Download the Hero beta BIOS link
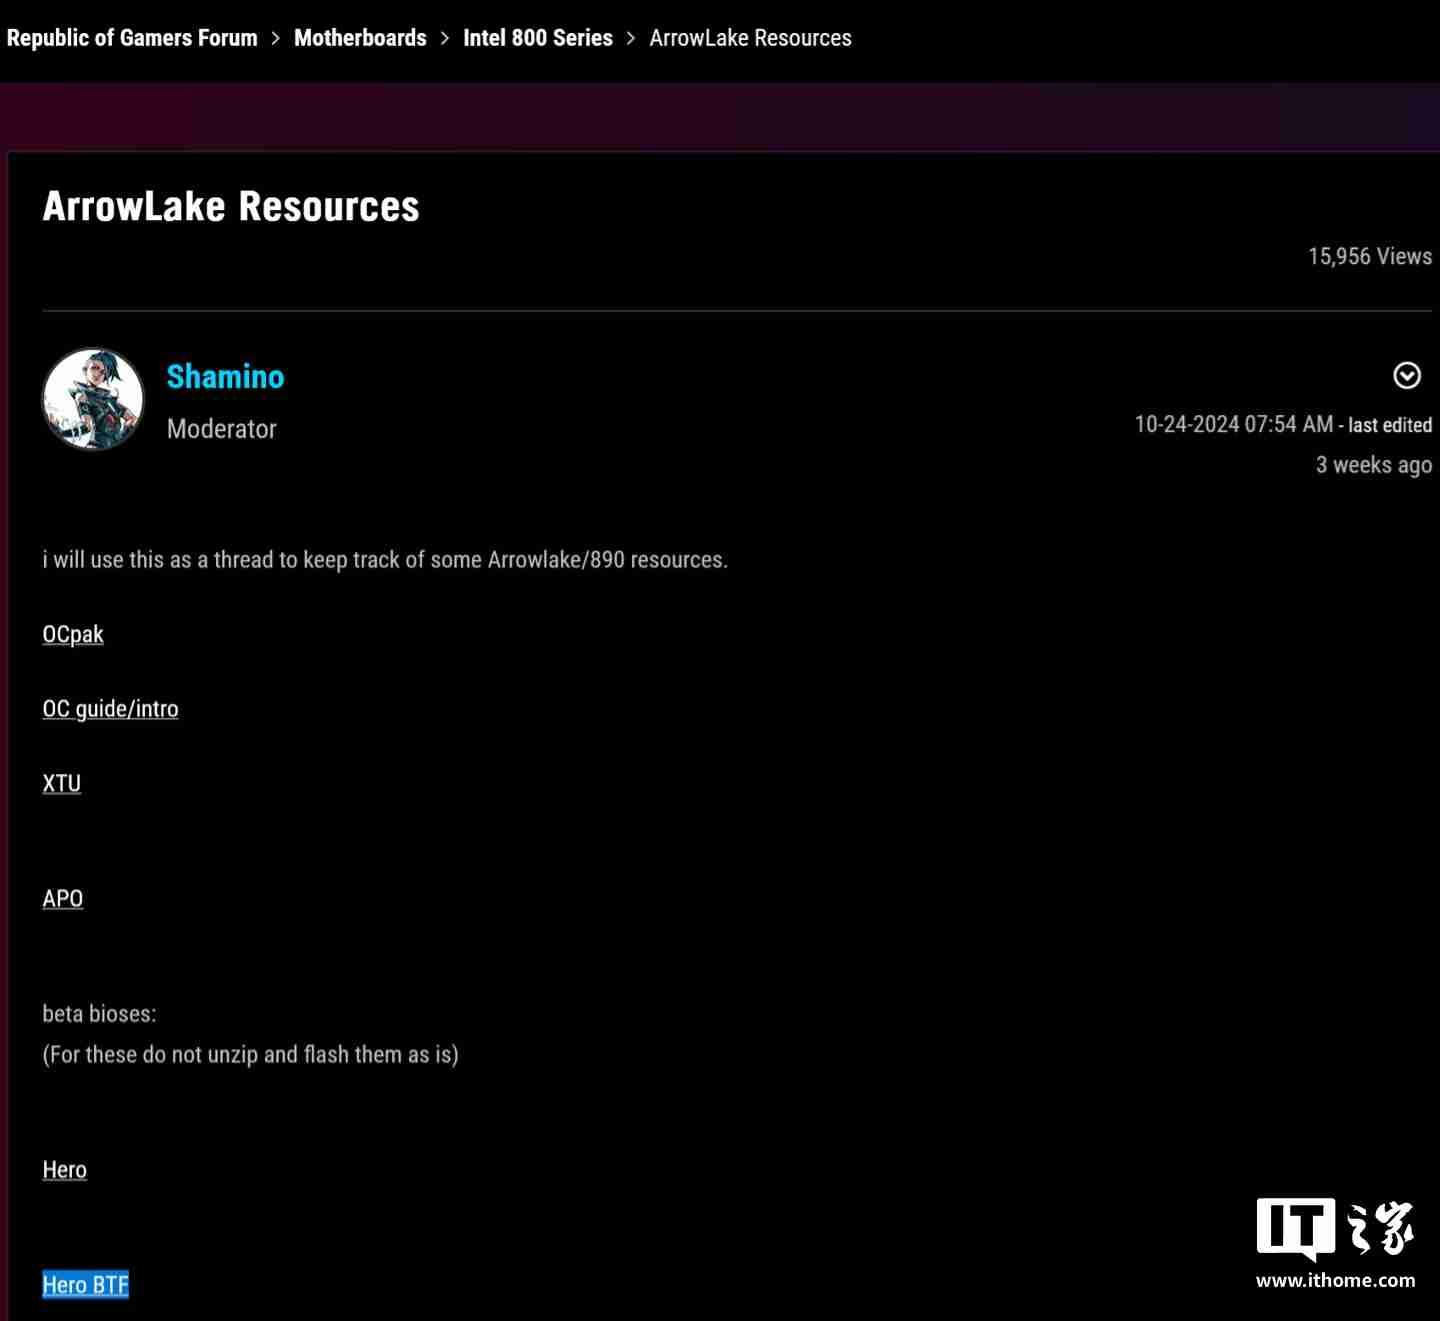Viewport: 1440px width, 1321px height. [65, 1169]
